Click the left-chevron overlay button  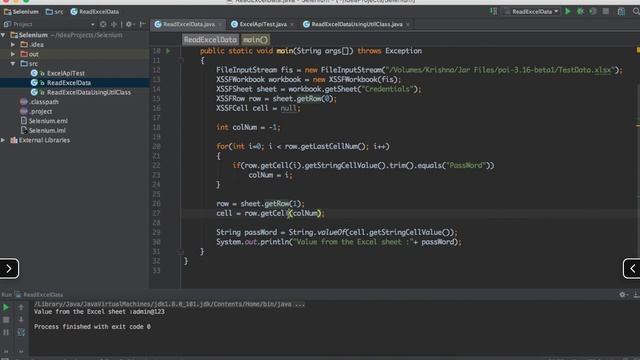point(632,269)
